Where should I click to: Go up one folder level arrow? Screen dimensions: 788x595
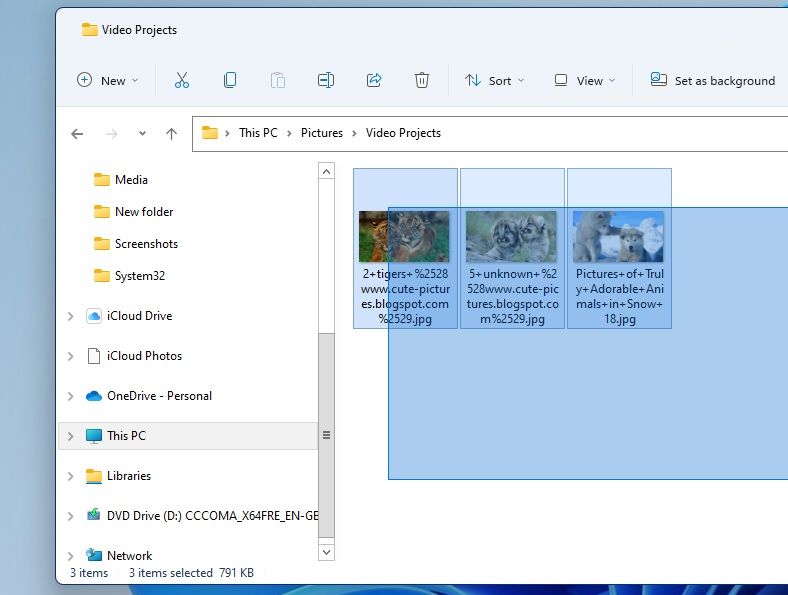(x=171, y=133)
